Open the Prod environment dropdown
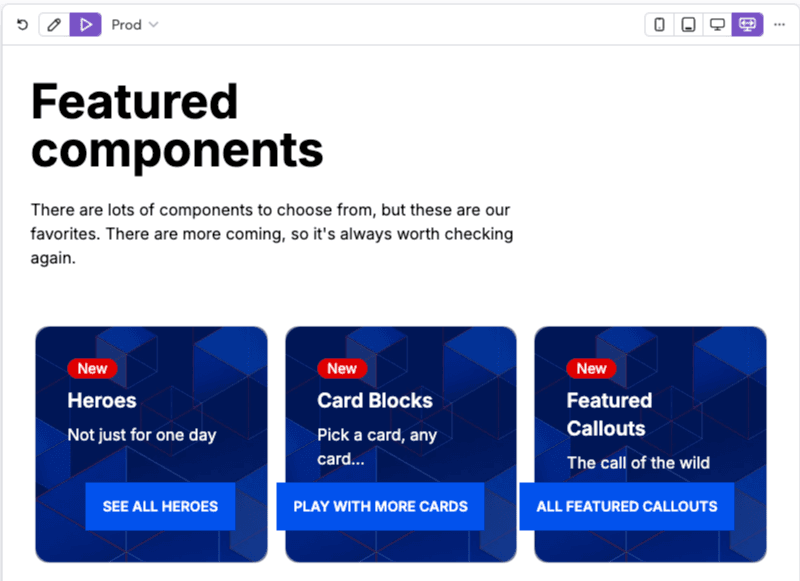 pos(135,24)
